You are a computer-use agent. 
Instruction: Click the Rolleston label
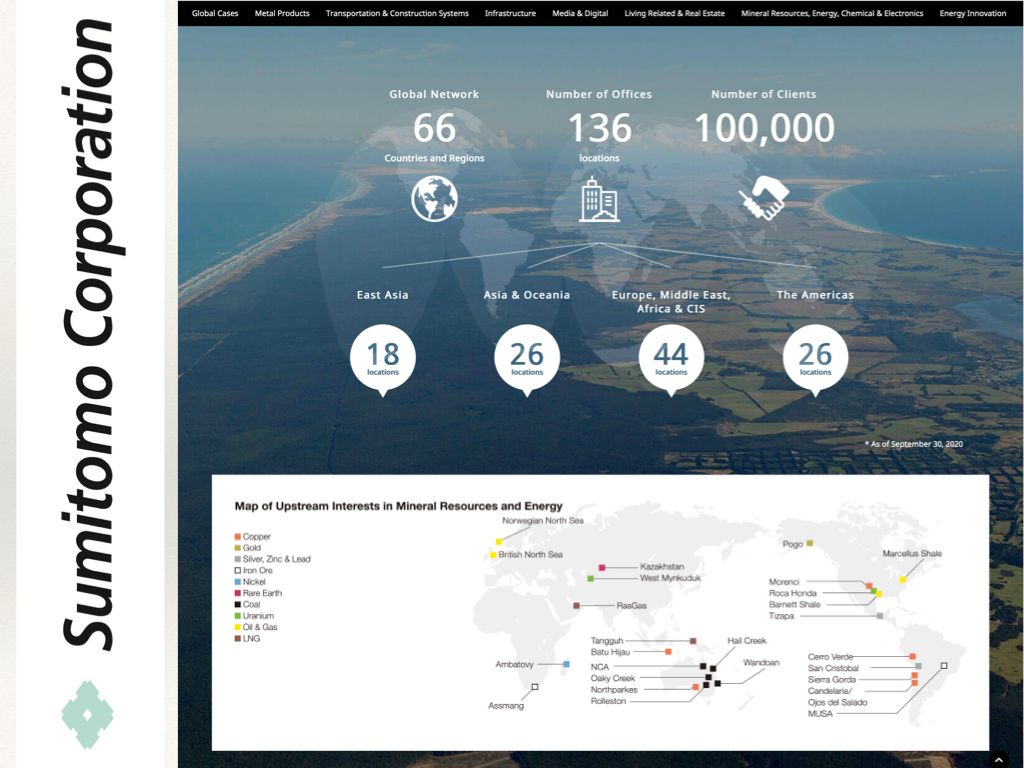608,701
